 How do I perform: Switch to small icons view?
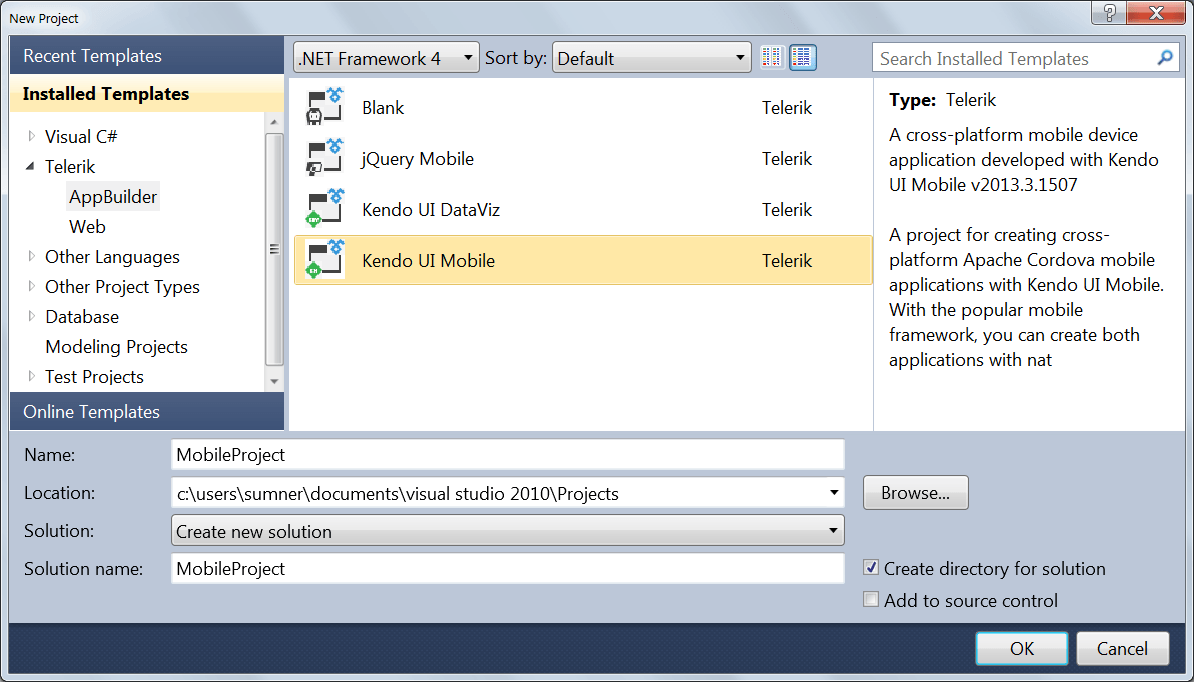pos(771,58)
